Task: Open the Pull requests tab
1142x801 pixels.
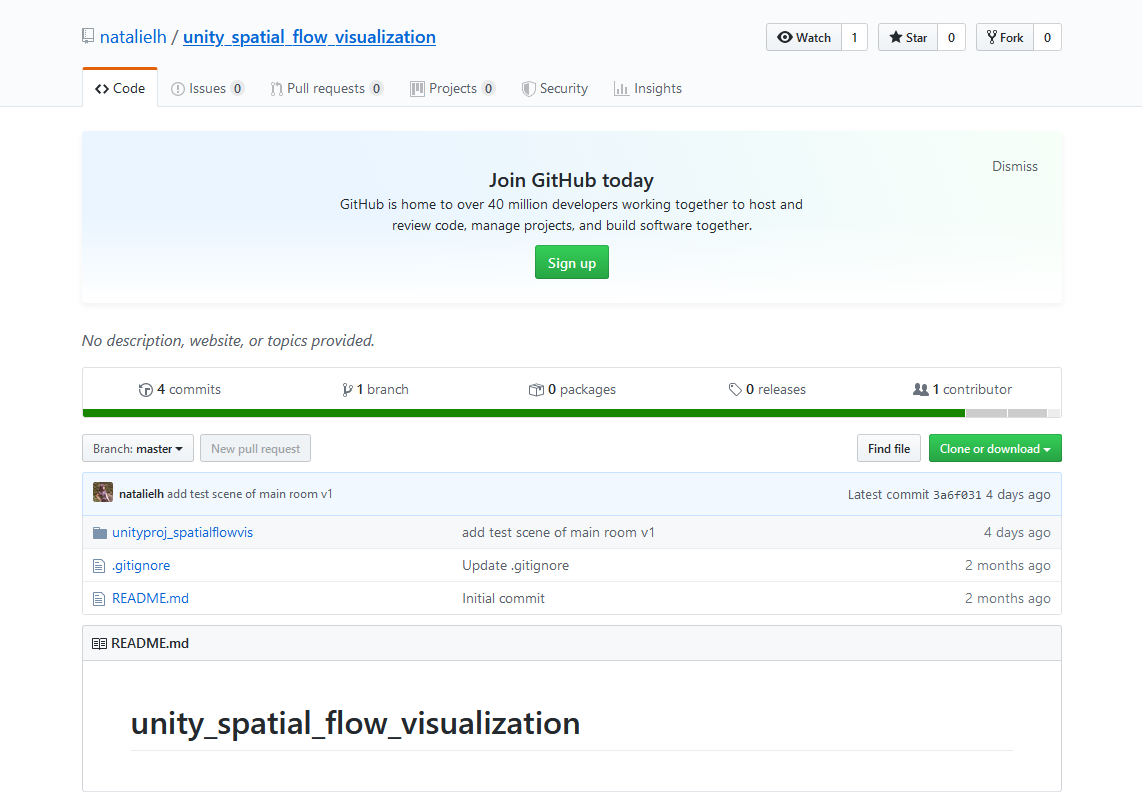Action: [326, 89]
